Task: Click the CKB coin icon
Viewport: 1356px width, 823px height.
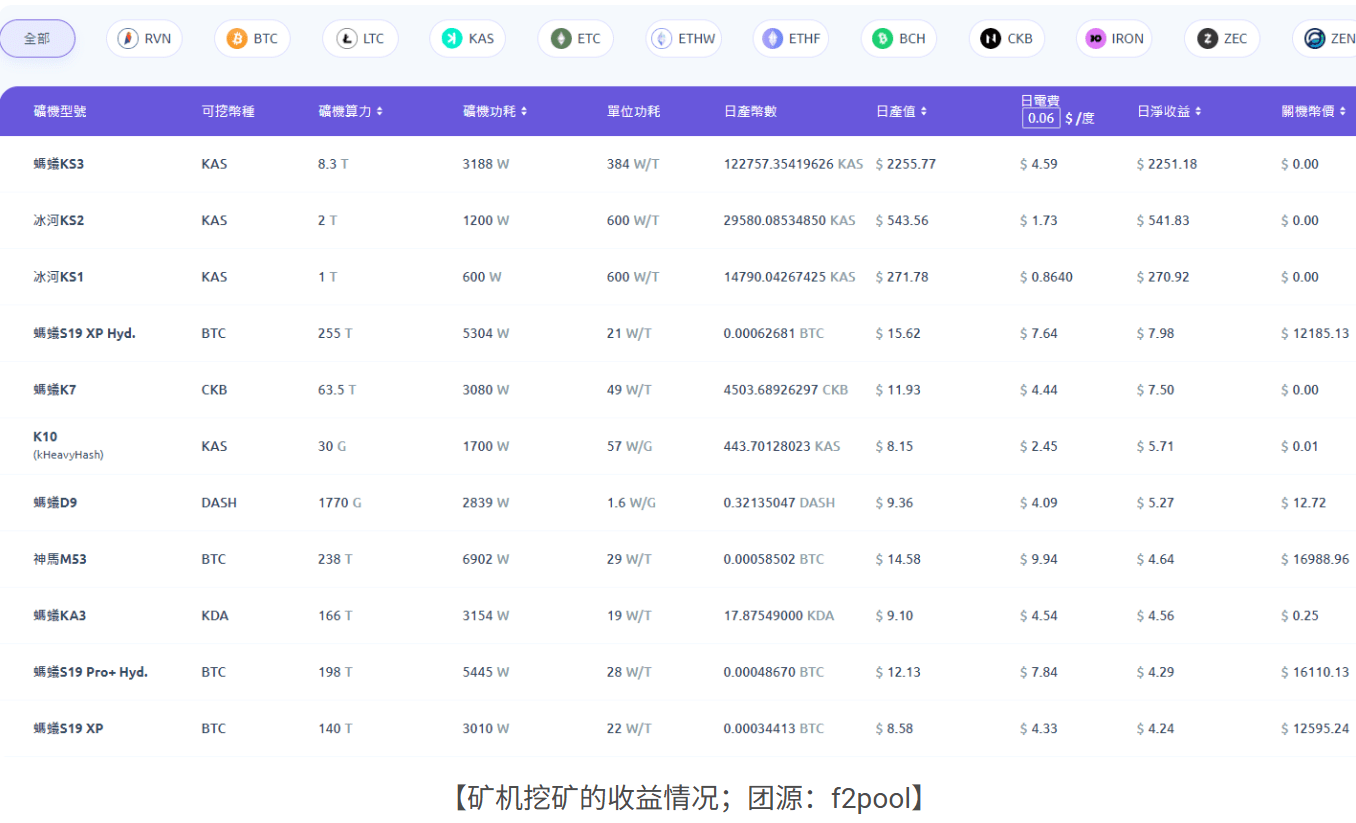Action: pos(990,39)
